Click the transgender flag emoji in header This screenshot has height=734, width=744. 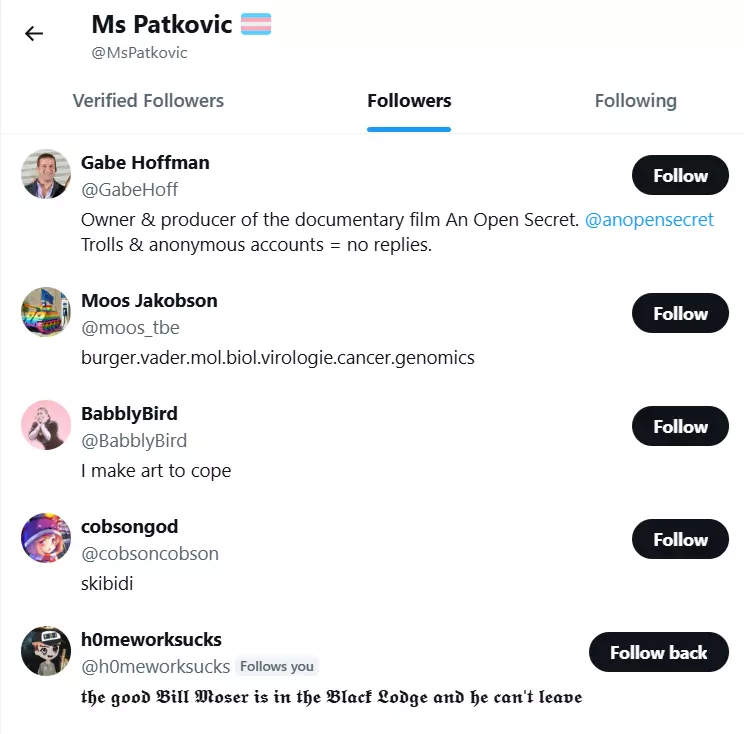coord(256,24)
